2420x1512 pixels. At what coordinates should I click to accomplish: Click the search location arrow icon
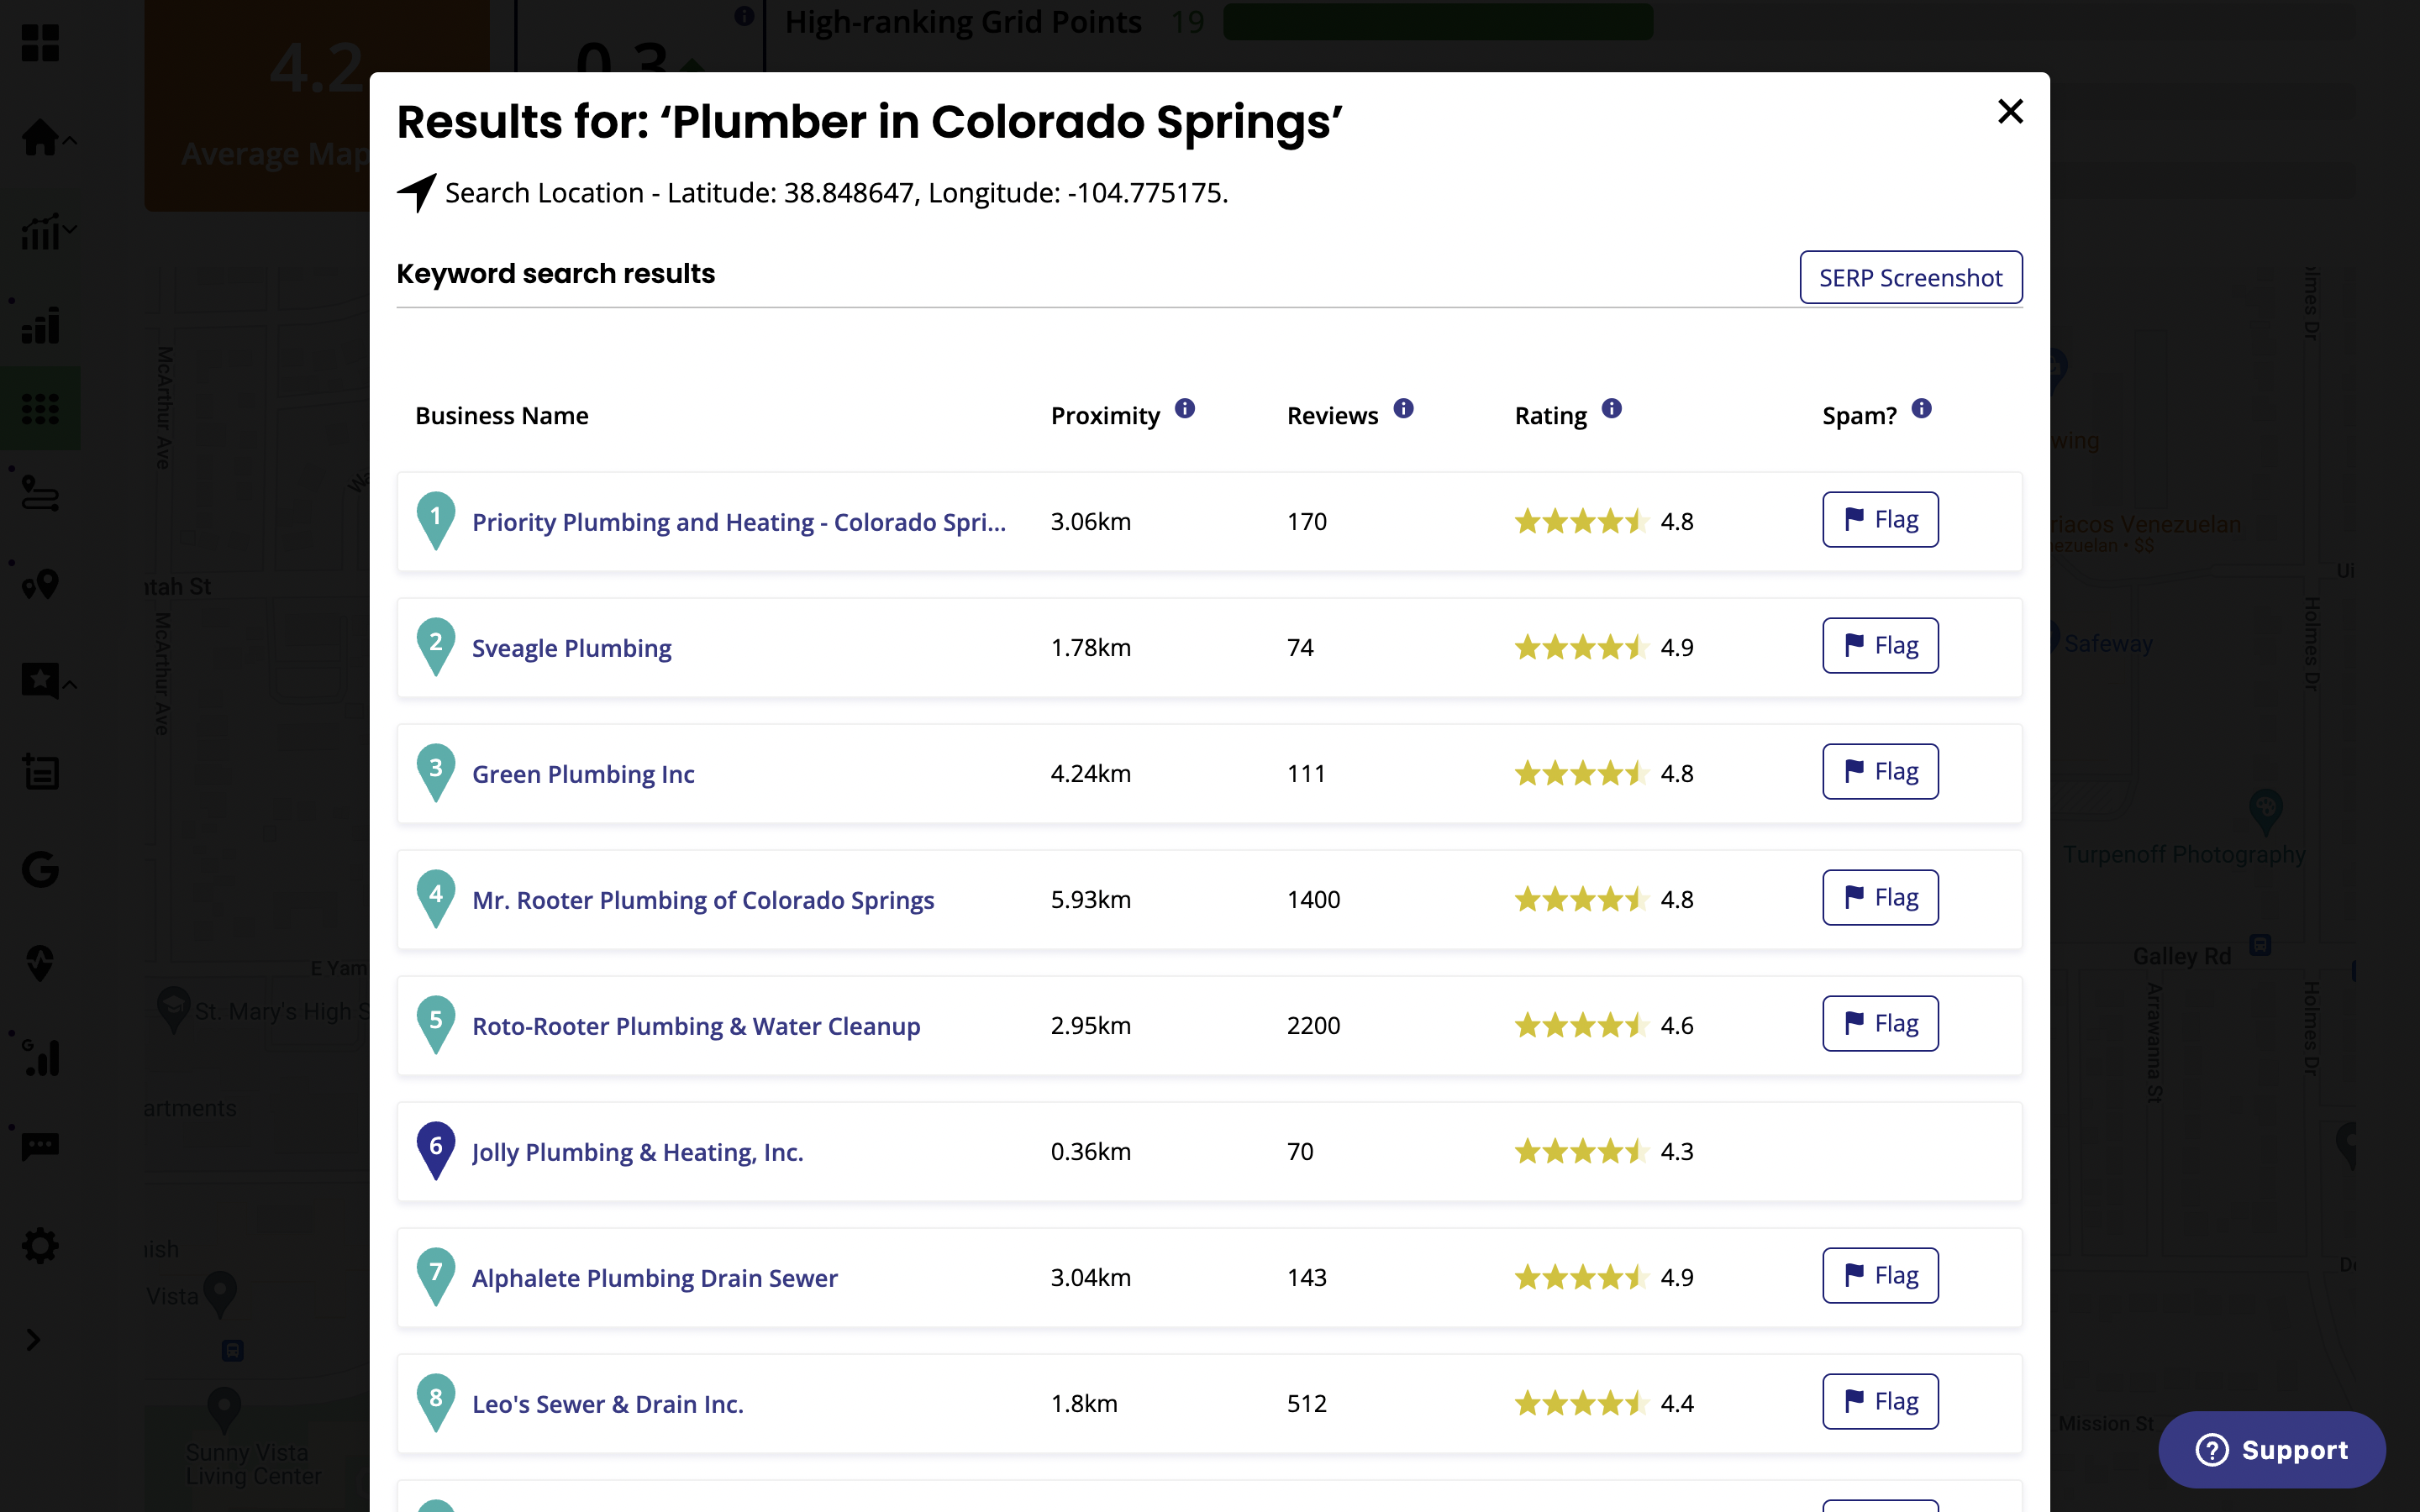416,192
